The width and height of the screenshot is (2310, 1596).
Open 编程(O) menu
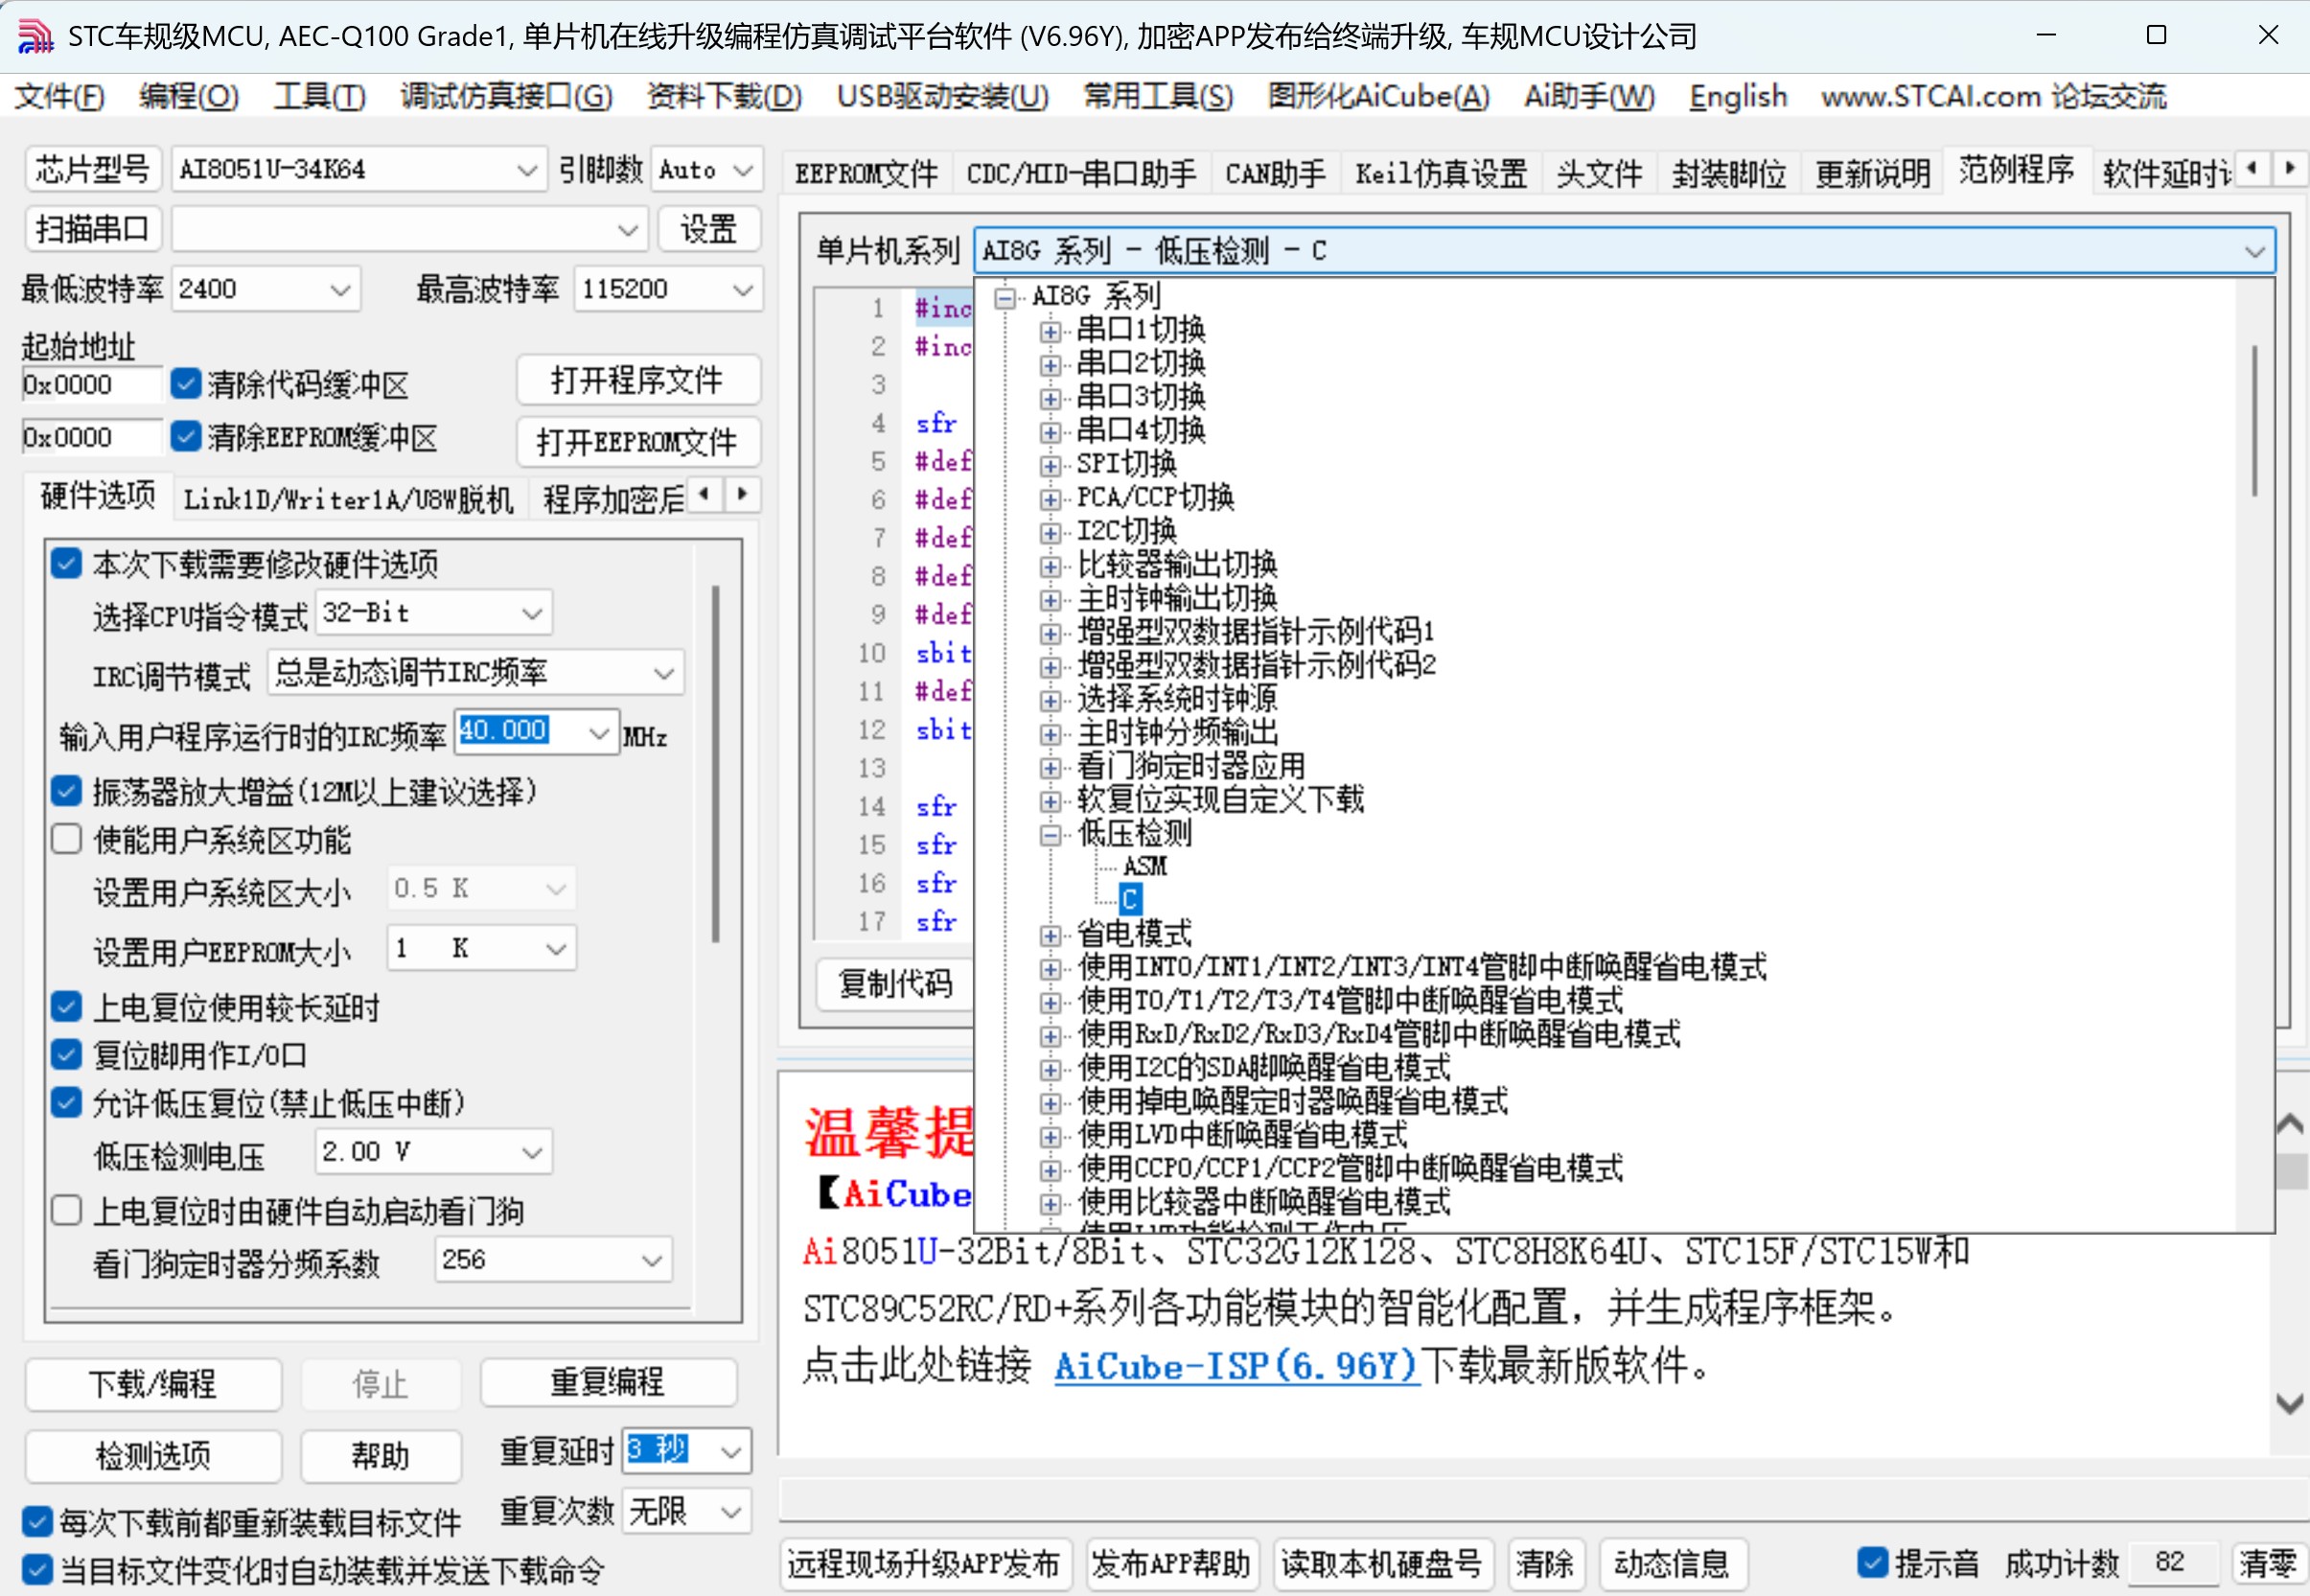coord(188,97)
